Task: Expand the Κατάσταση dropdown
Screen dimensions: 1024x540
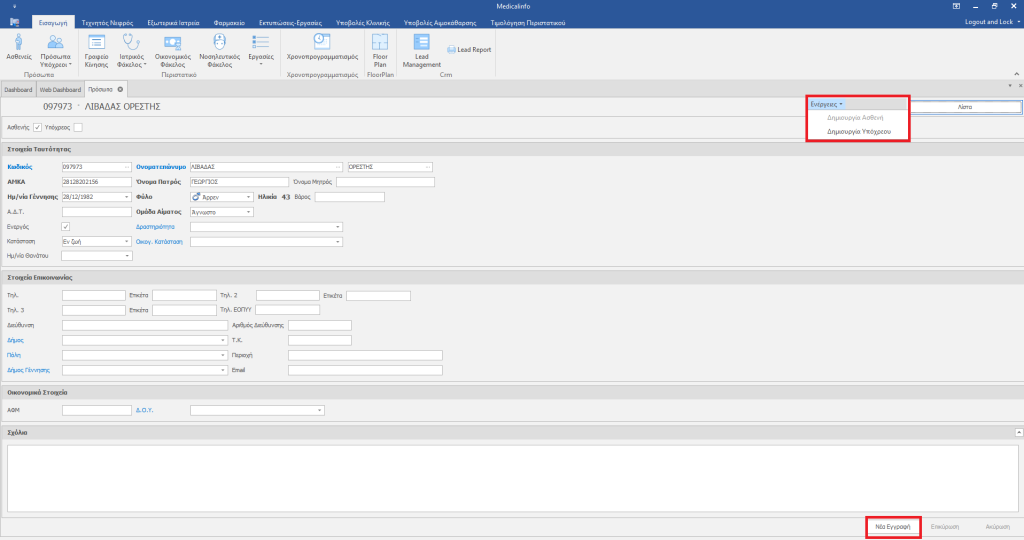Action: tap(126, 242)
